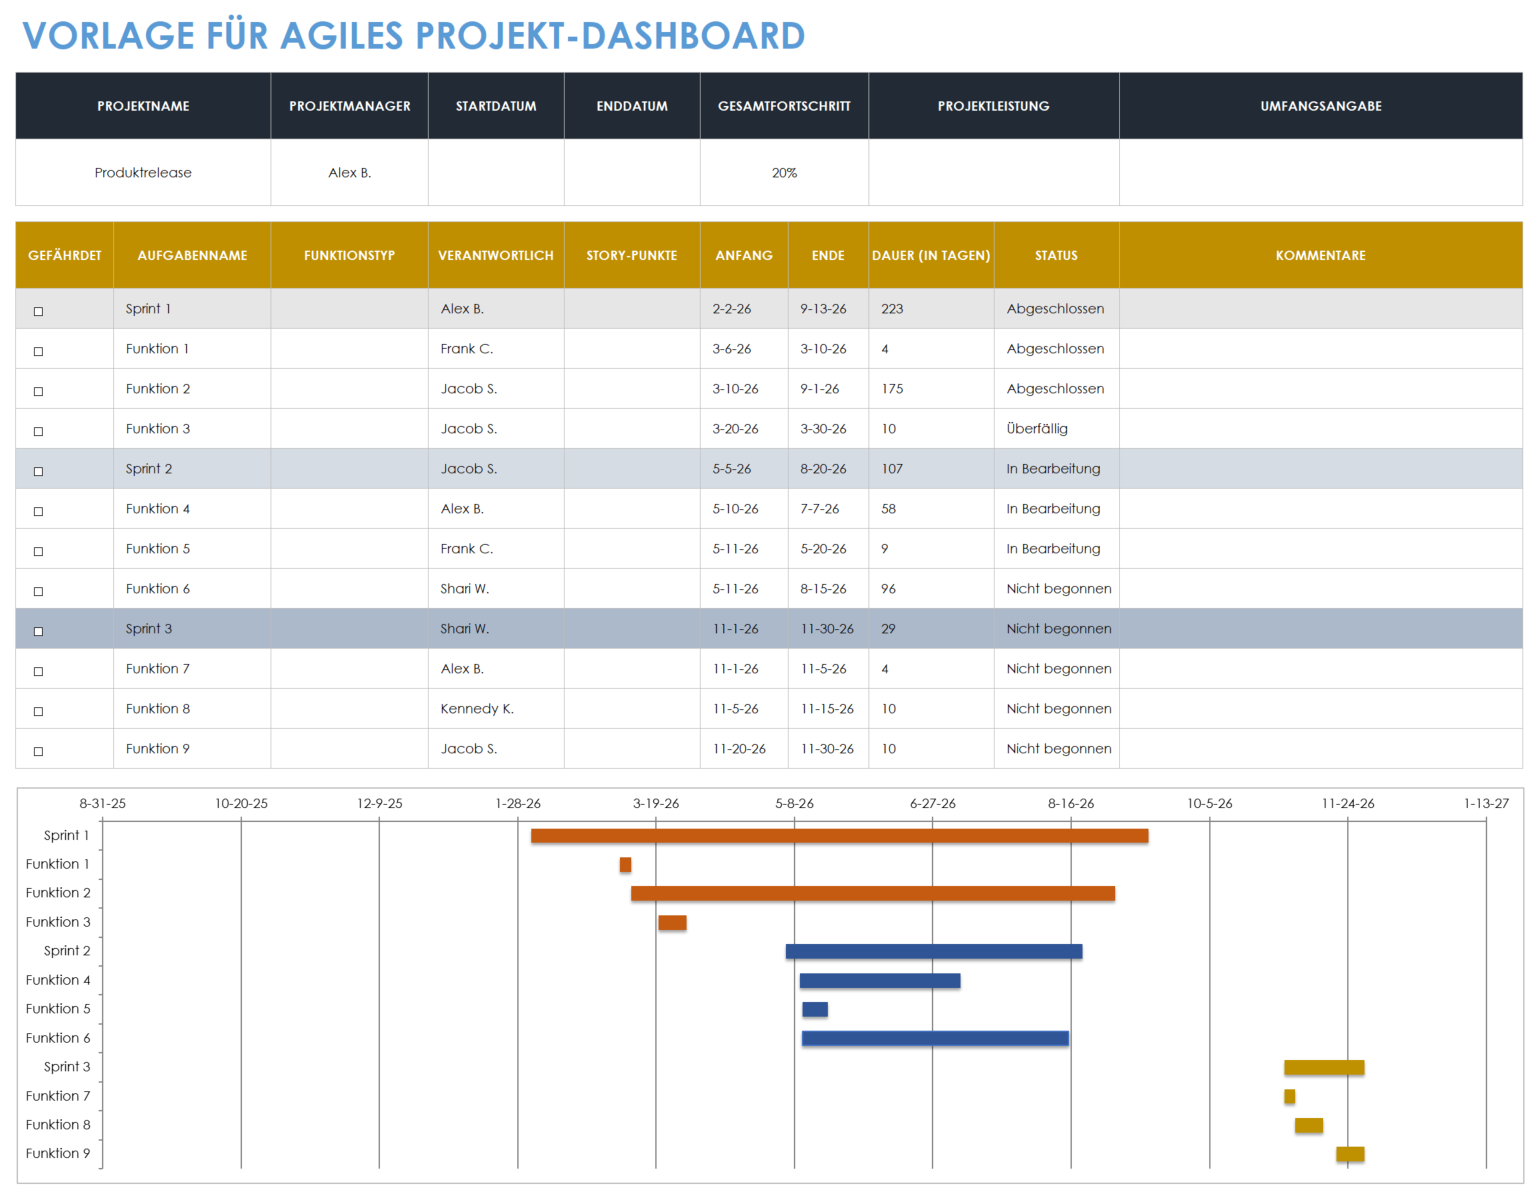Tick the Gefährdet checkbox for Funktion 2
This screenshot has width=1540, height=1189.
coord(39,391)
